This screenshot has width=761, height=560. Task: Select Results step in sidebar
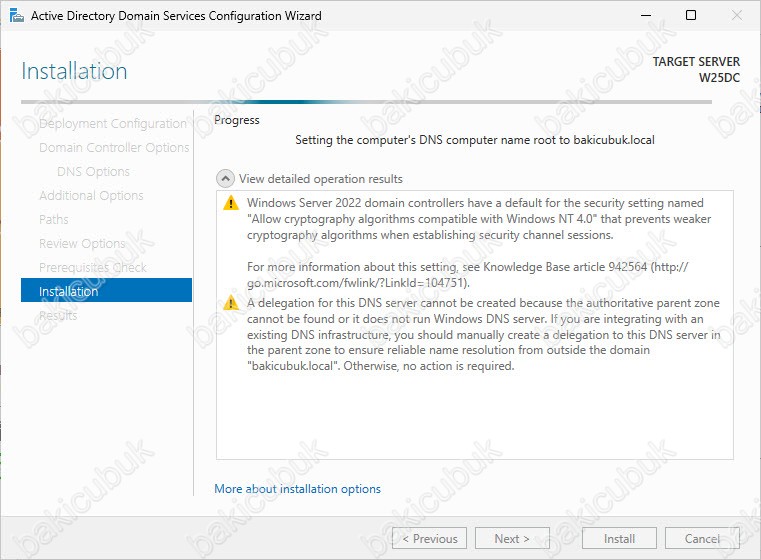[x=58, y=315]
